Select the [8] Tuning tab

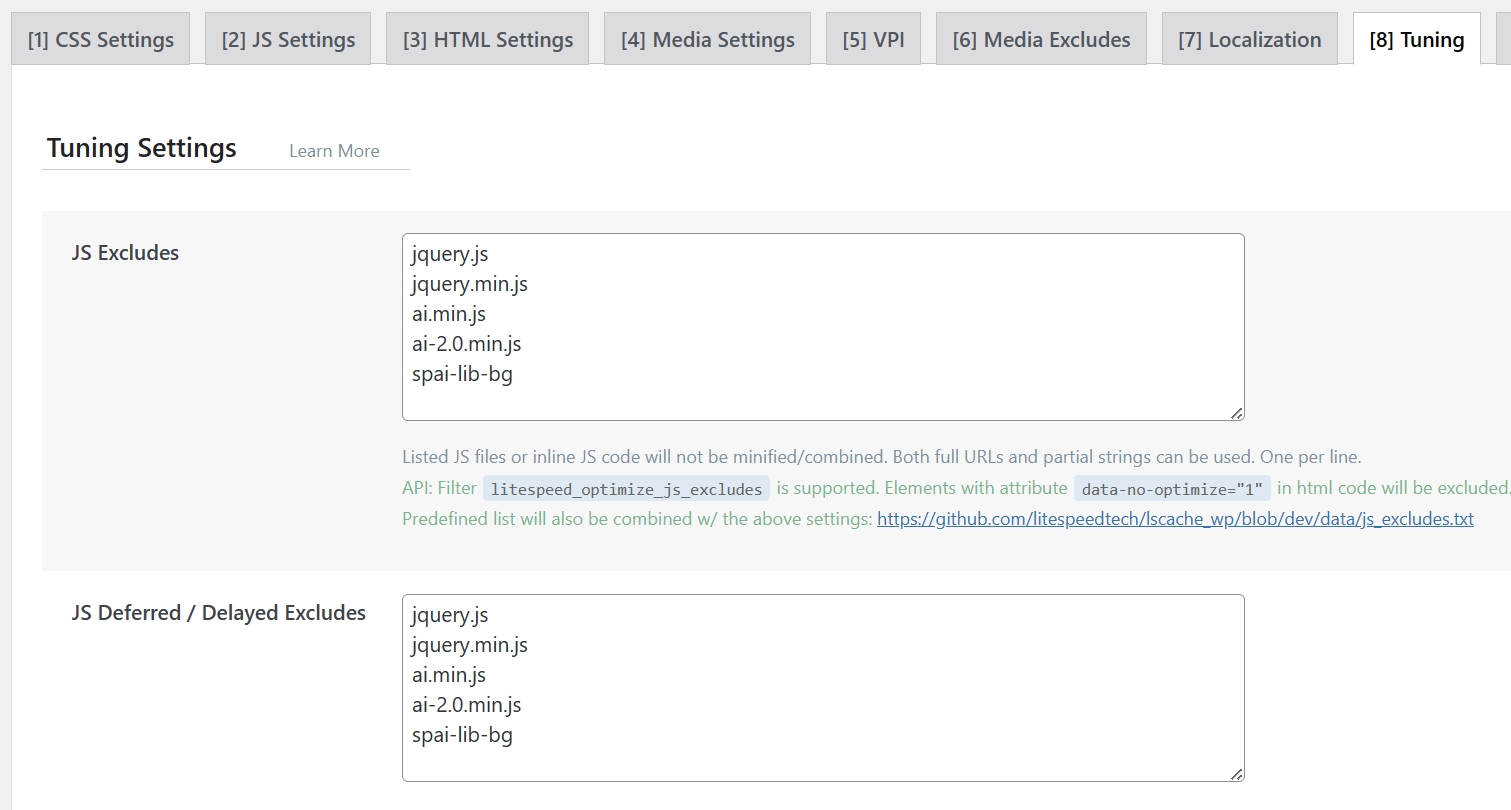(x=1416, y=40)
